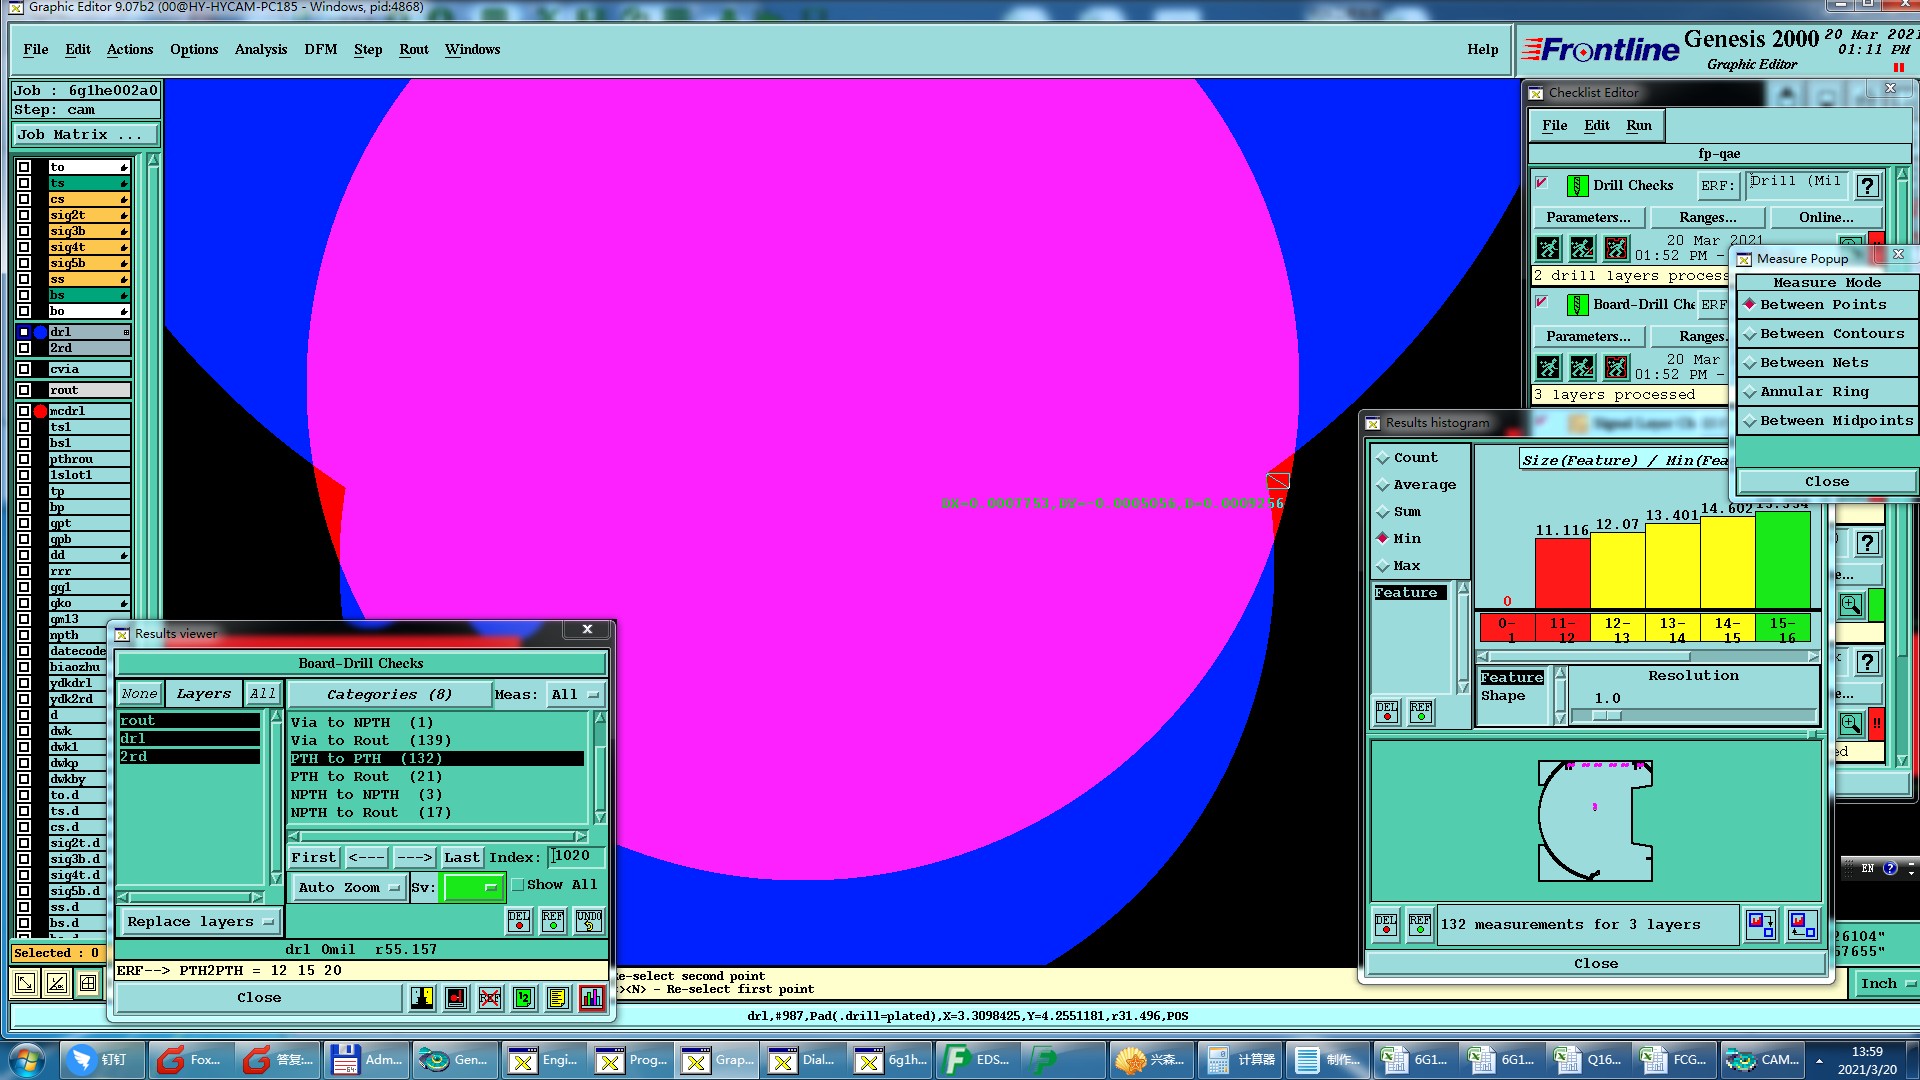Open the Inch units dropdown
Screen dimensions: 1920x1080
pyautogui.click(x=1886, y=984)
